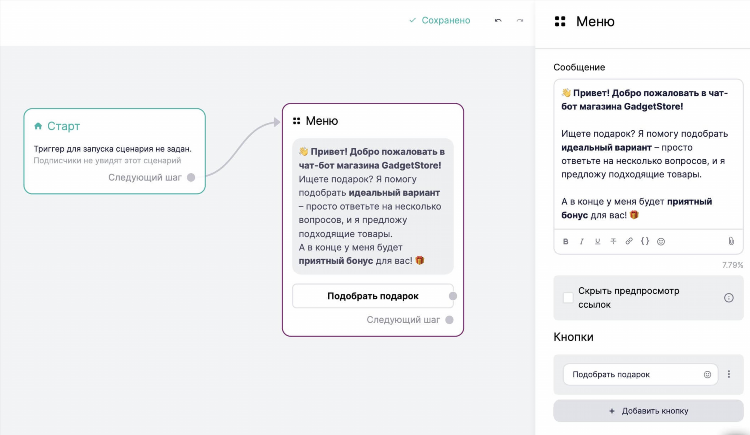Click the connector dot beside Подобрать подарок in node
Image resolution: width=750 pixels, height=435 pixels.
coord(452,296)
